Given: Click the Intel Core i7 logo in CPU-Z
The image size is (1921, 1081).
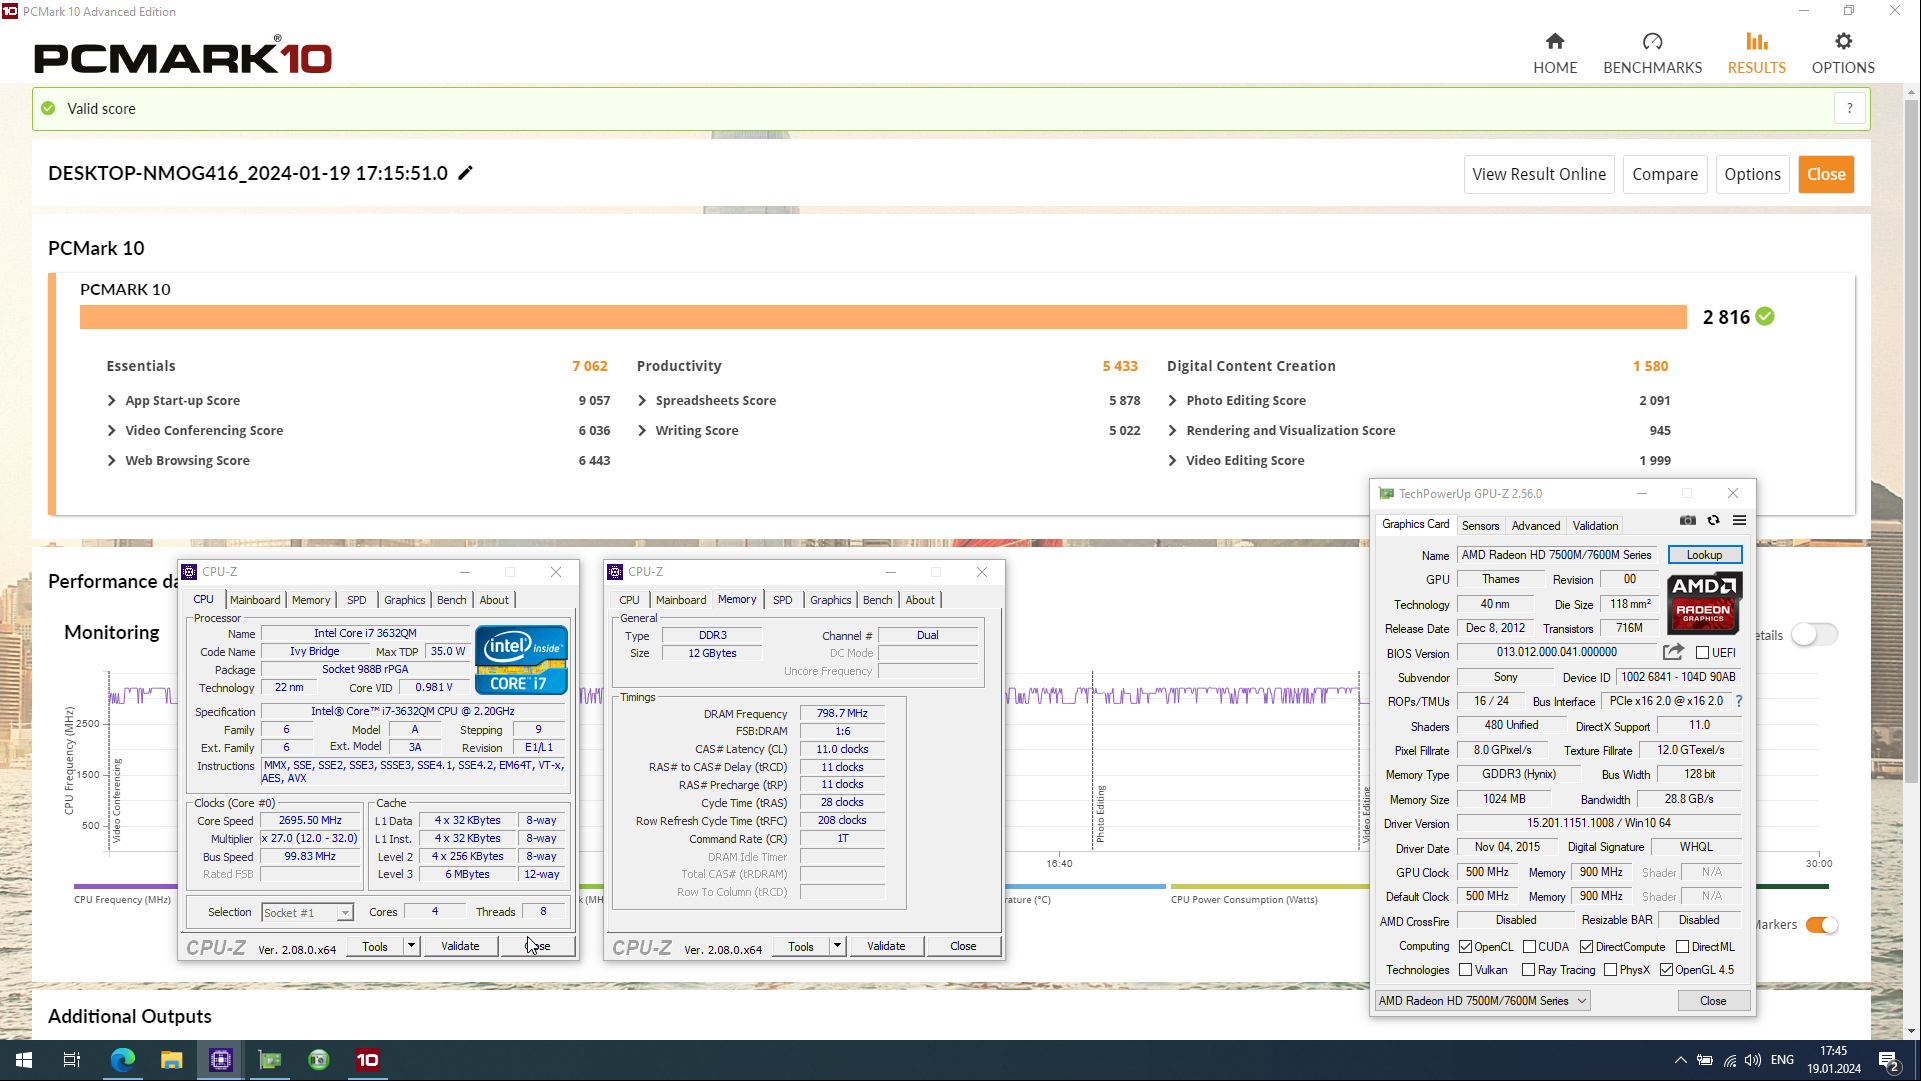Looking at the screenshot, I should 521,660.
